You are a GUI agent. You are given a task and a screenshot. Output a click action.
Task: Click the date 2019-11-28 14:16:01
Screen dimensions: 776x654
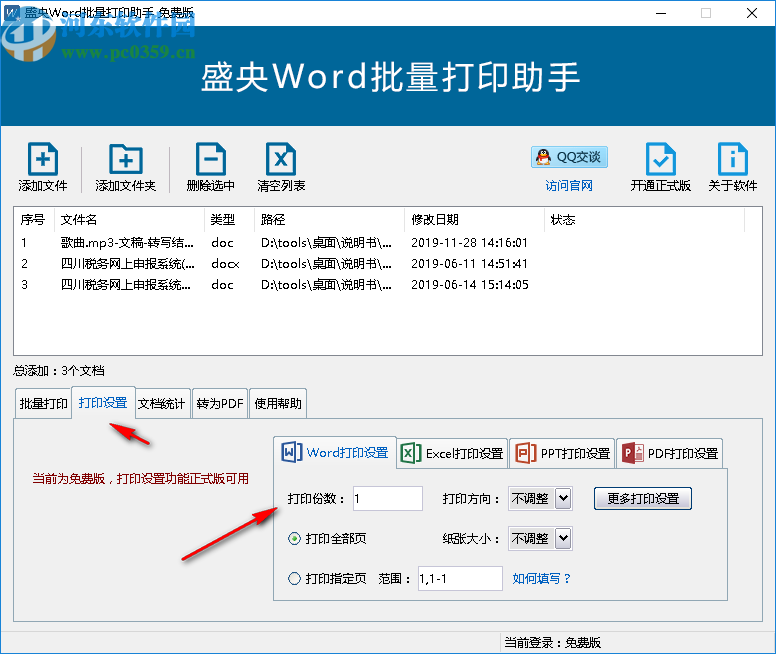tap(469, 243)
